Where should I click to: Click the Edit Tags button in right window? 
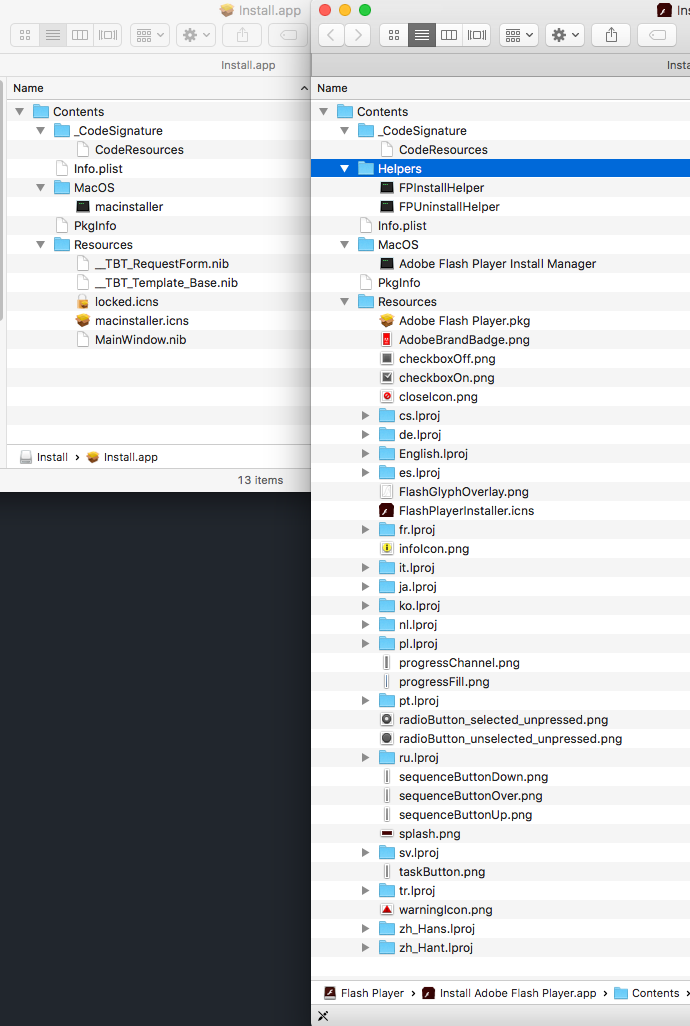coord(657,35)
